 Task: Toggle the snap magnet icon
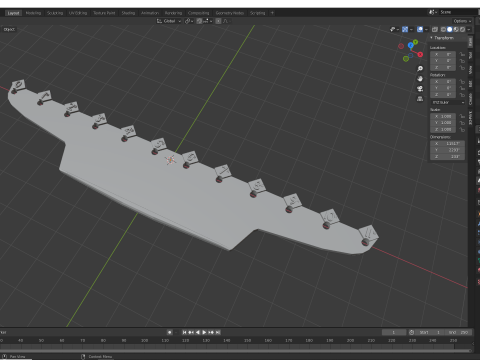(x=199, y=21)
